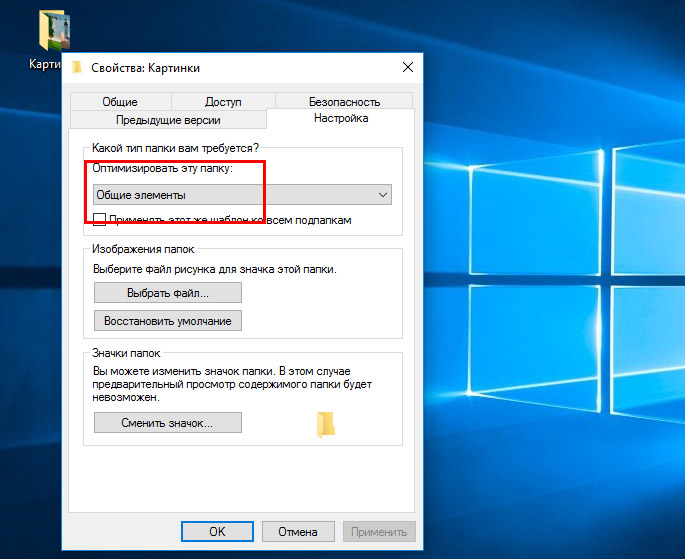Screen dimensions: 685x559
Task: Select the Картинки desktop folder icon
Action: [54, 31]
